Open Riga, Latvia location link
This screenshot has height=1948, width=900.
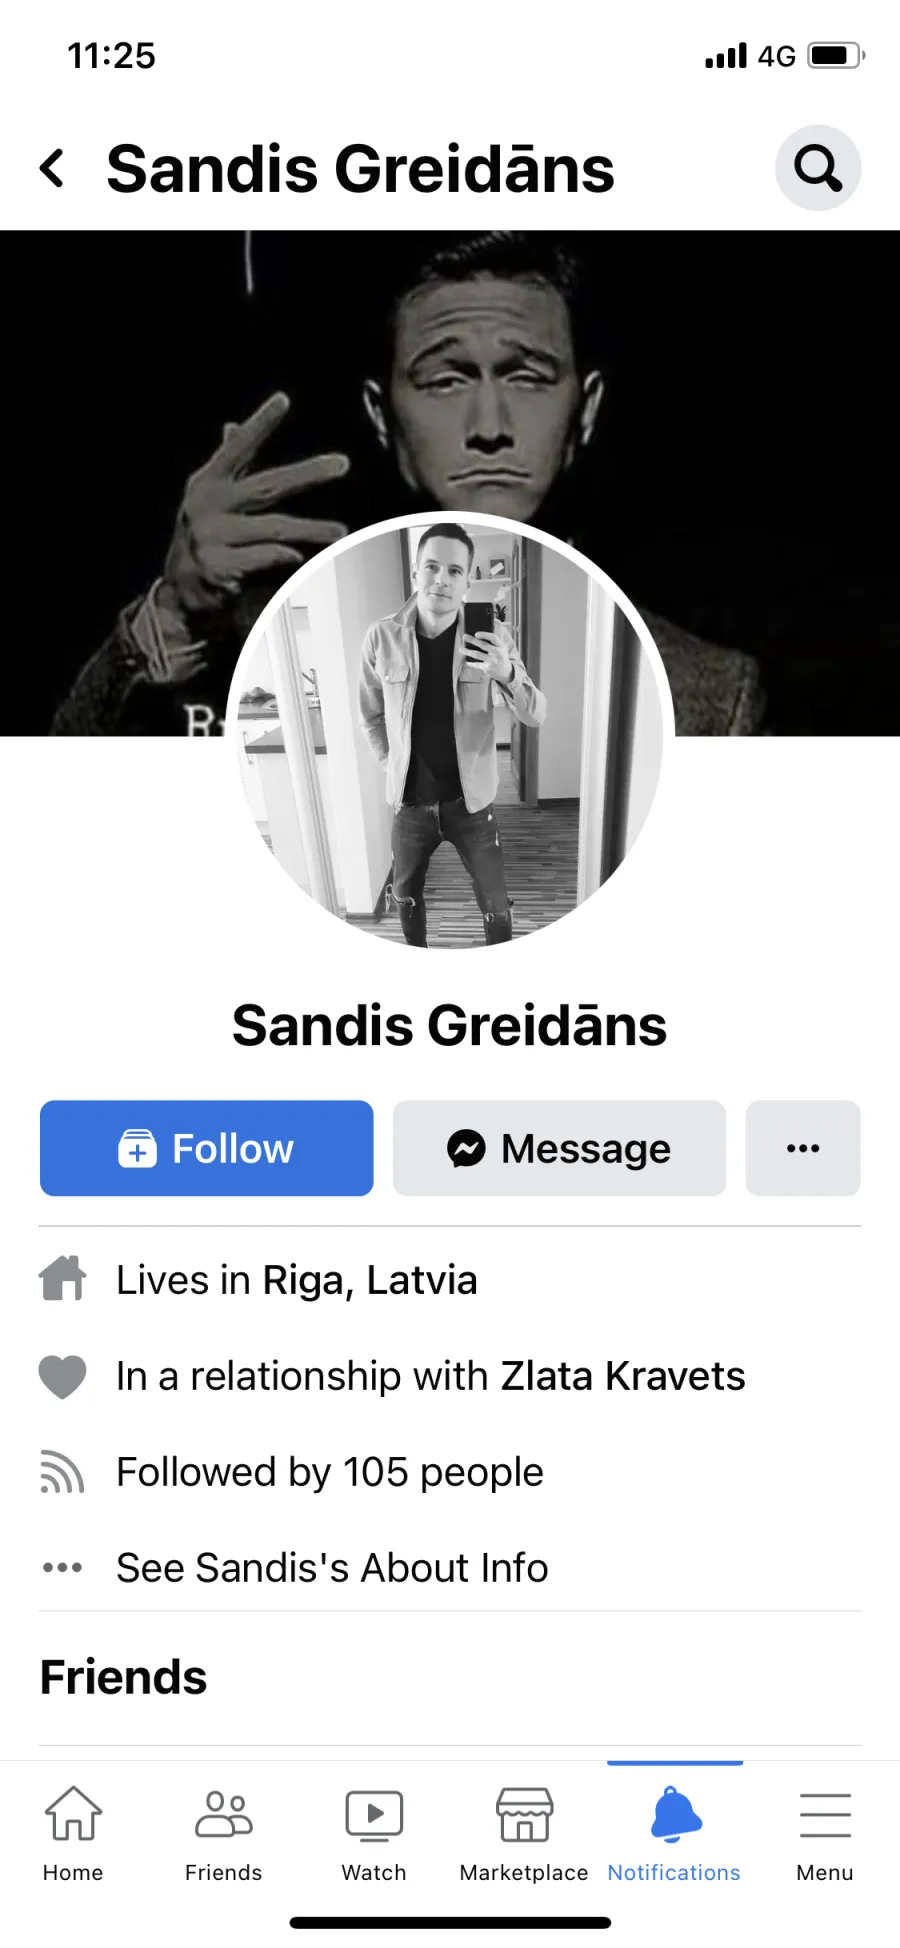[x=370, y=1280]
